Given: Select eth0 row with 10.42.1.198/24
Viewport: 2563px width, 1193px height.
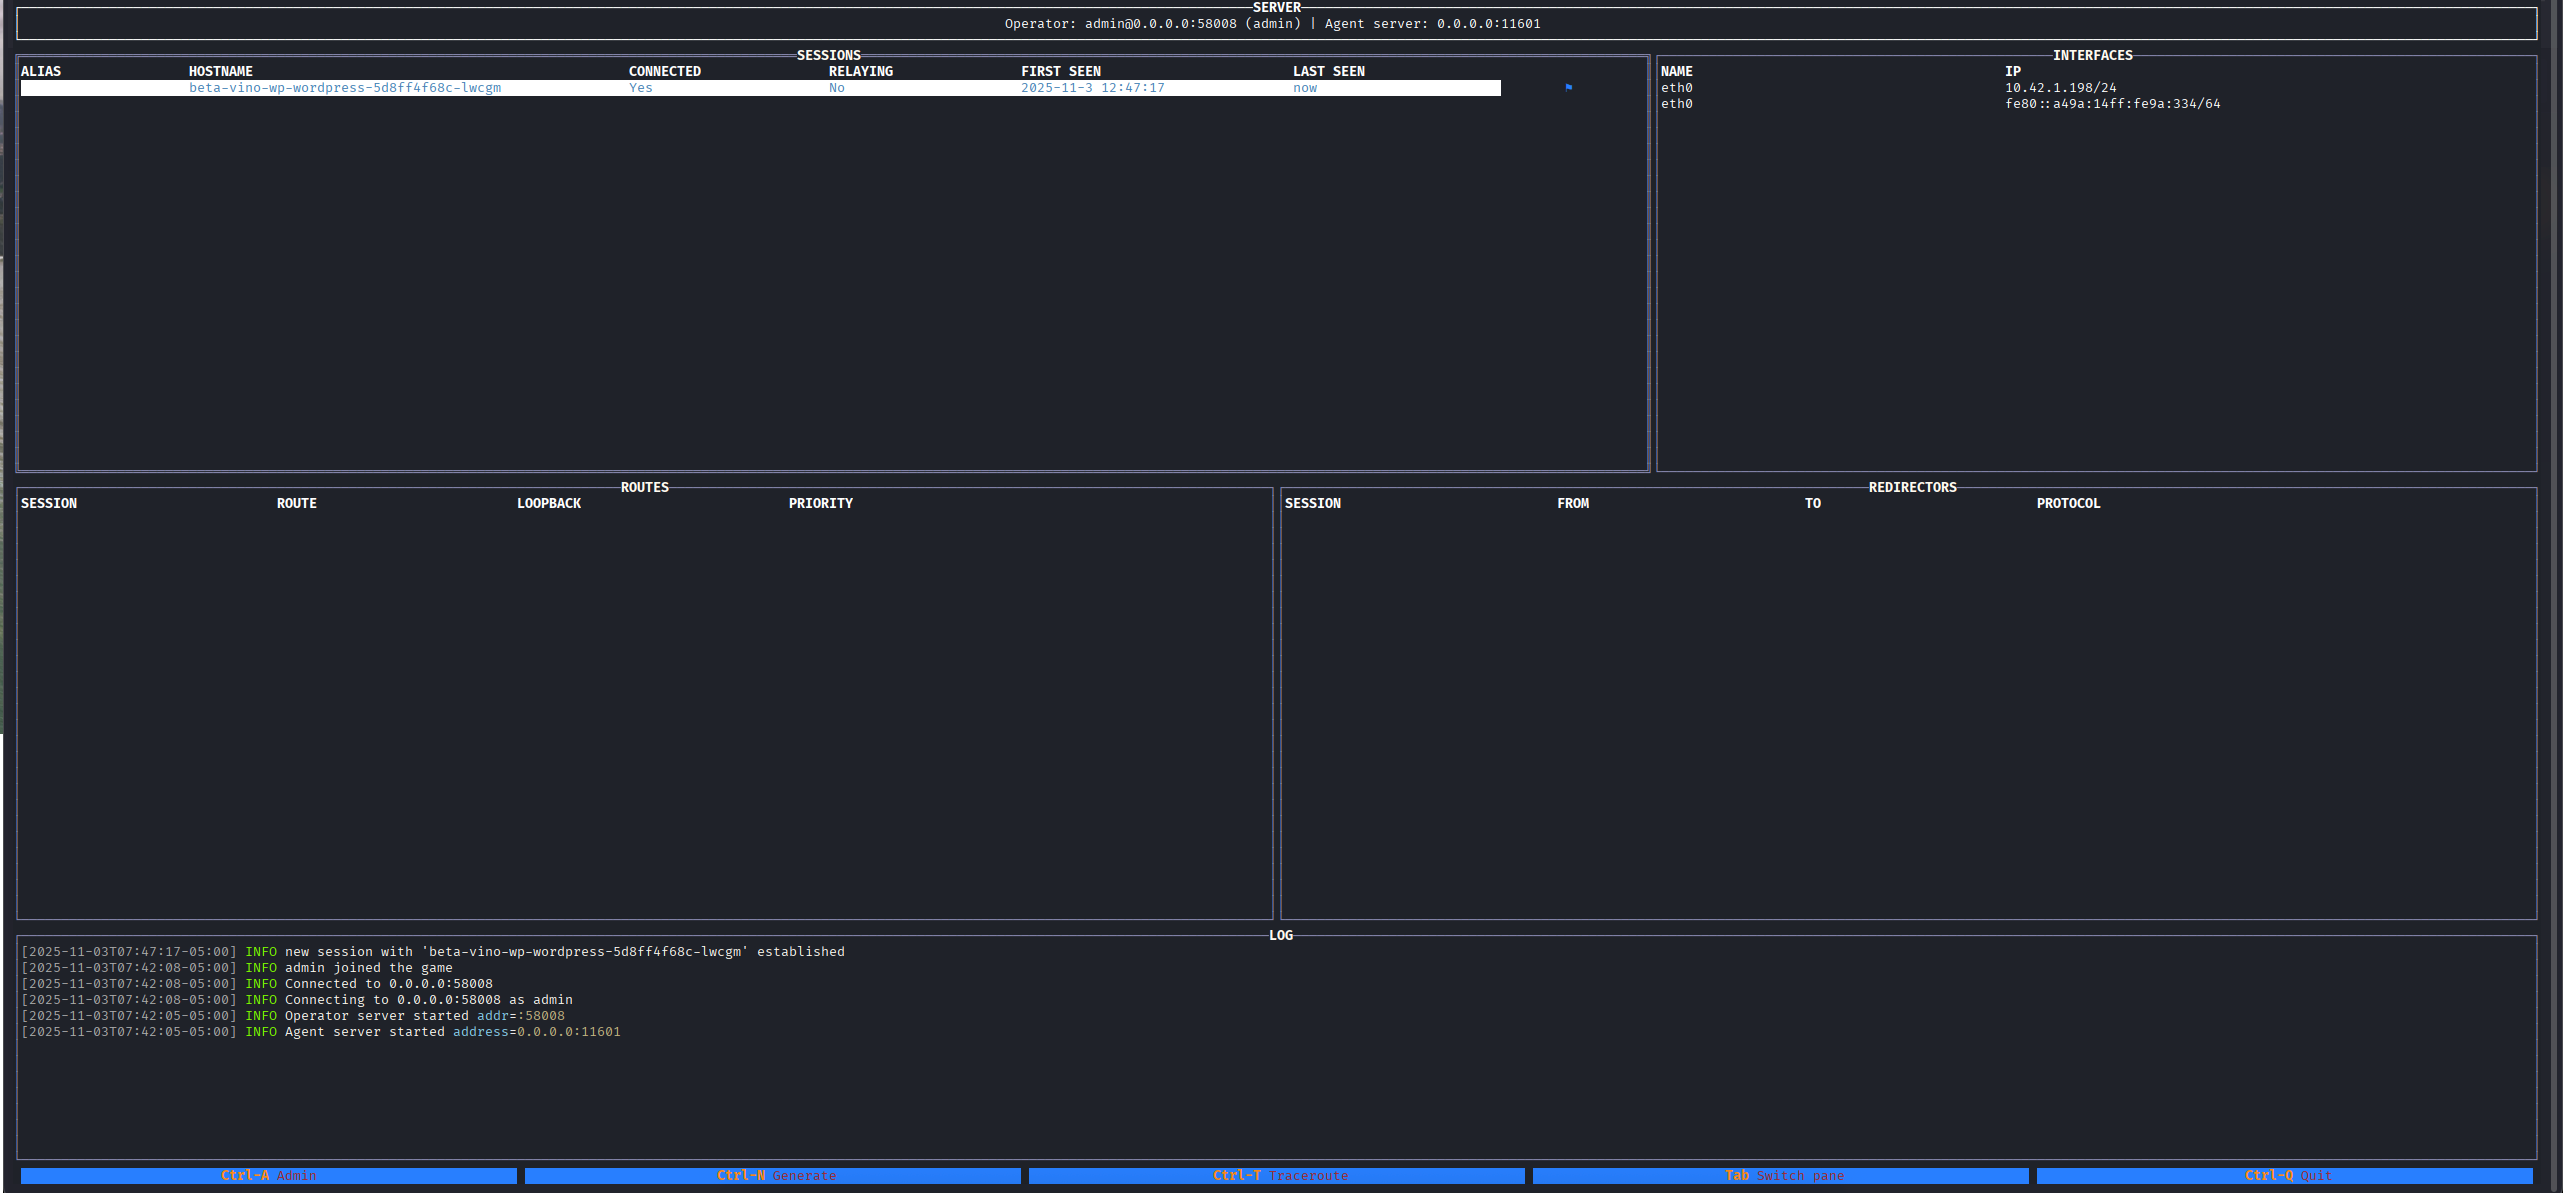Looking at the screenshot, I should (2061, 88).
